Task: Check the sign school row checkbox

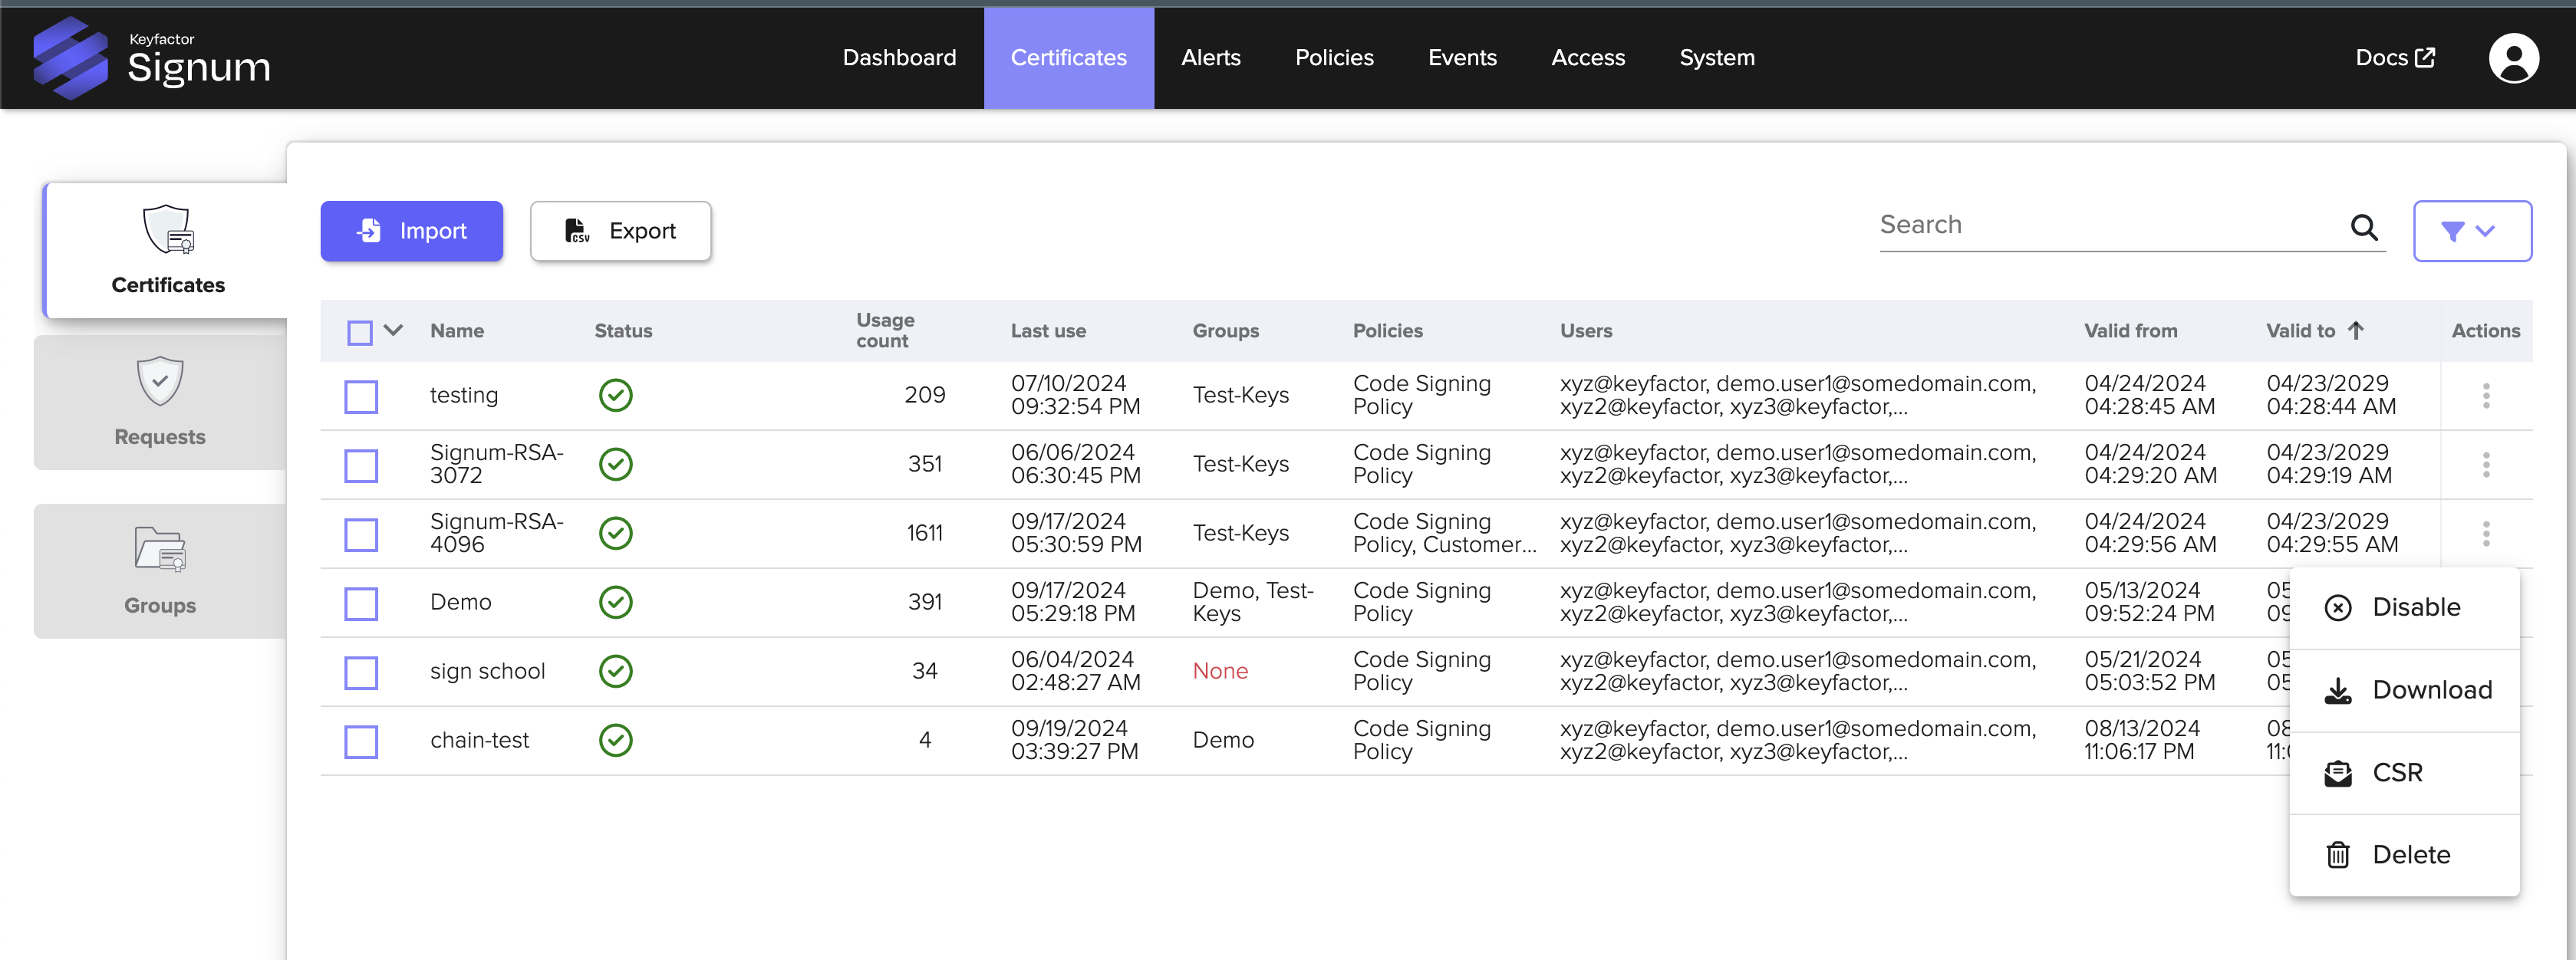Action: click(361, 672)
